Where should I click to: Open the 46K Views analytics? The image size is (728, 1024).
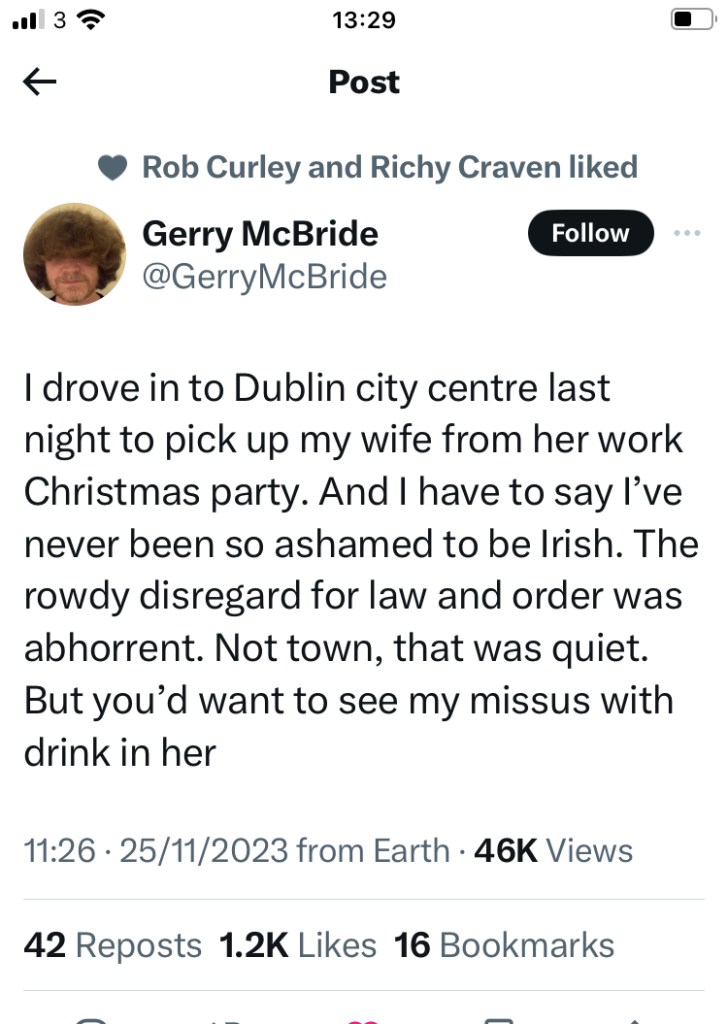pyautogui.click(x=554, y=851)
